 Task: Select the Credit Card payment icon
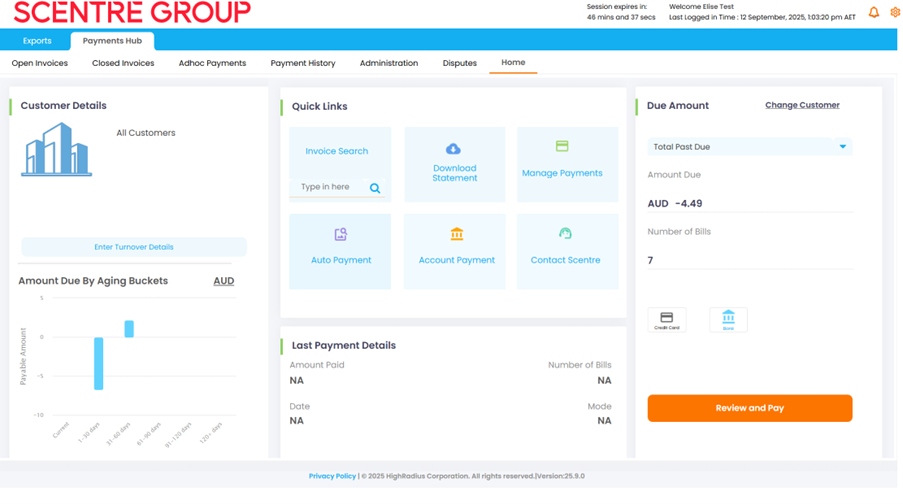click(x=667, y=320)
